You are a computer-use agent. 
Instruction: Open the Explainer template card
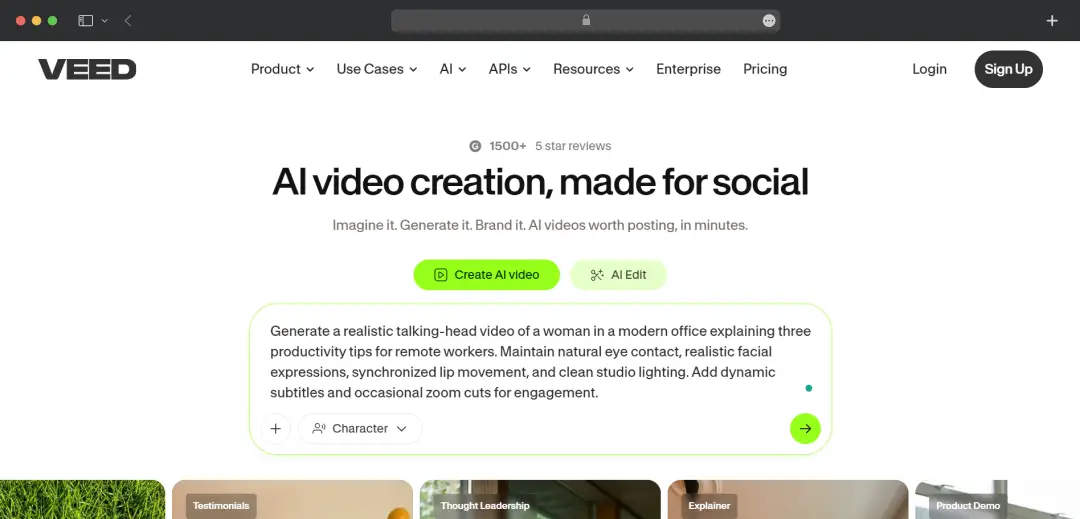coord(788,500)
